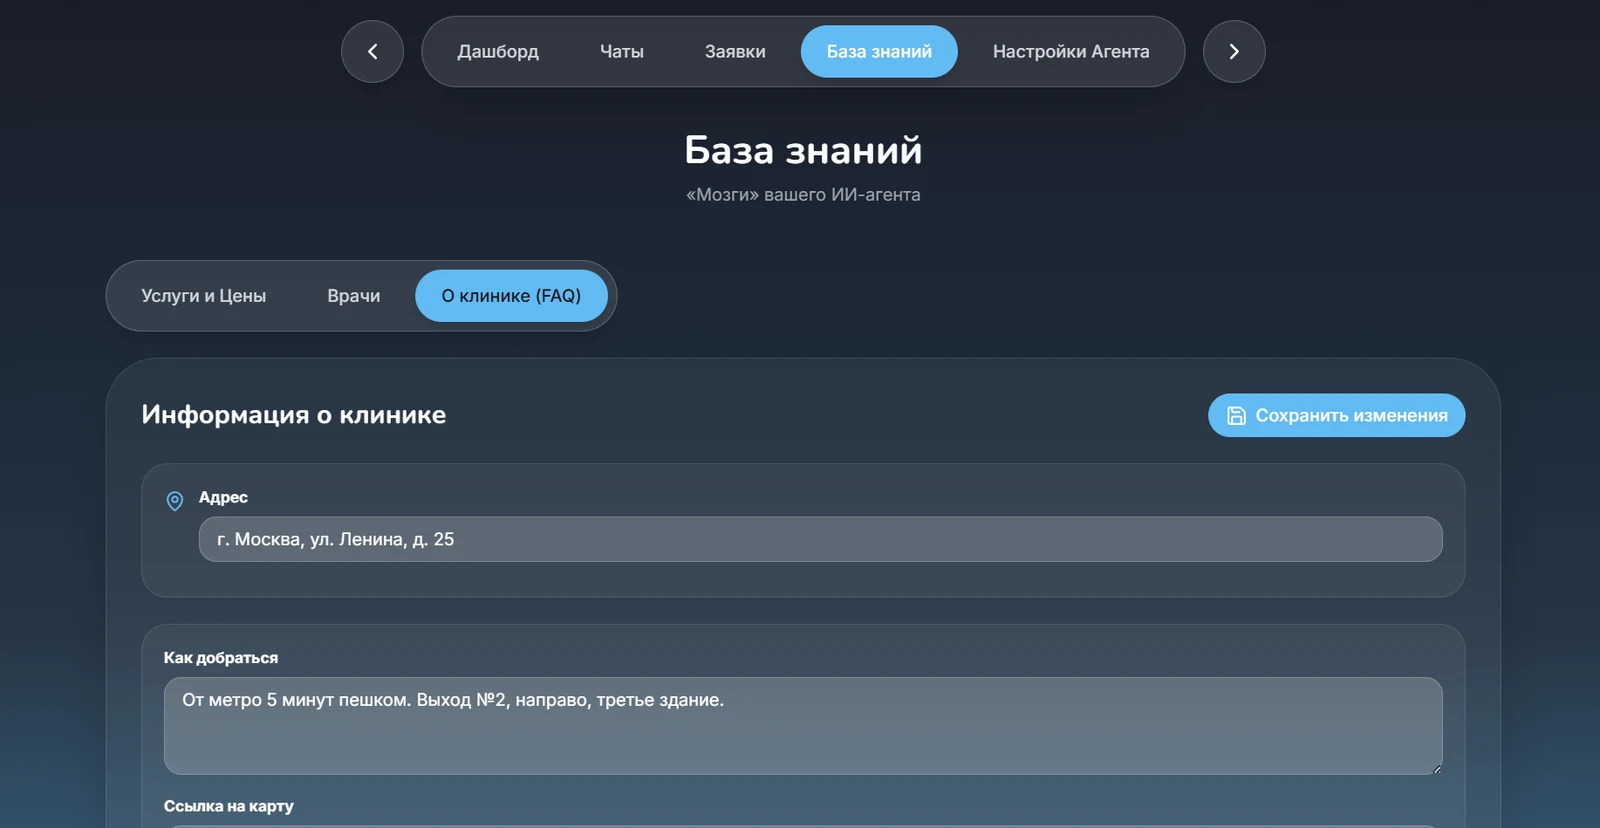This screenshot has height=828, width=1600.
Task: Open the Настройки Агента tab
Action: (1071, 51)
